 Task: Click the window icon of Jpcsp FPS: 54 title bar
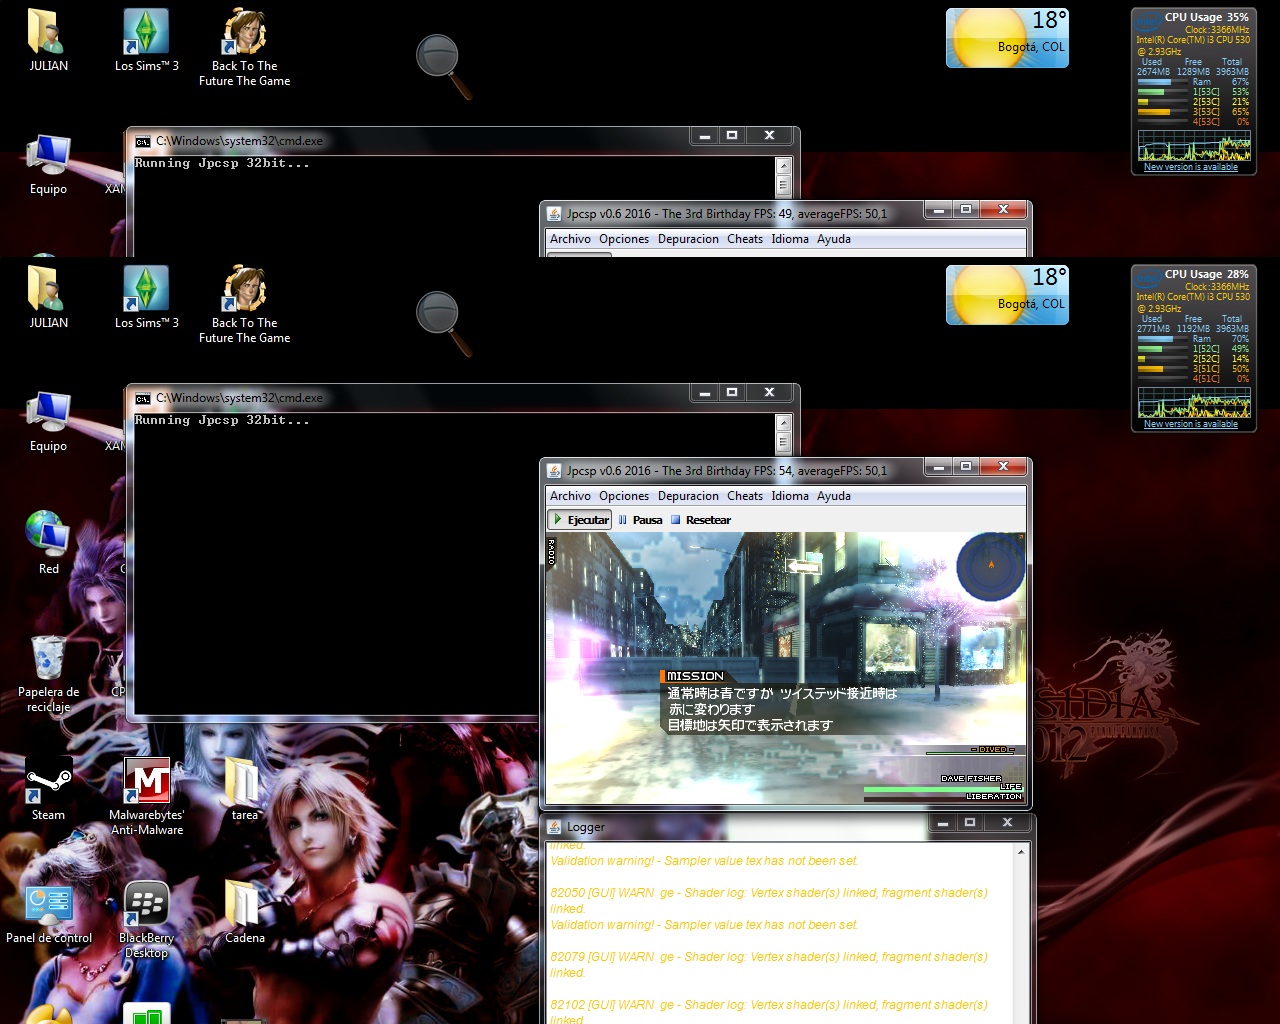point(554,470)
